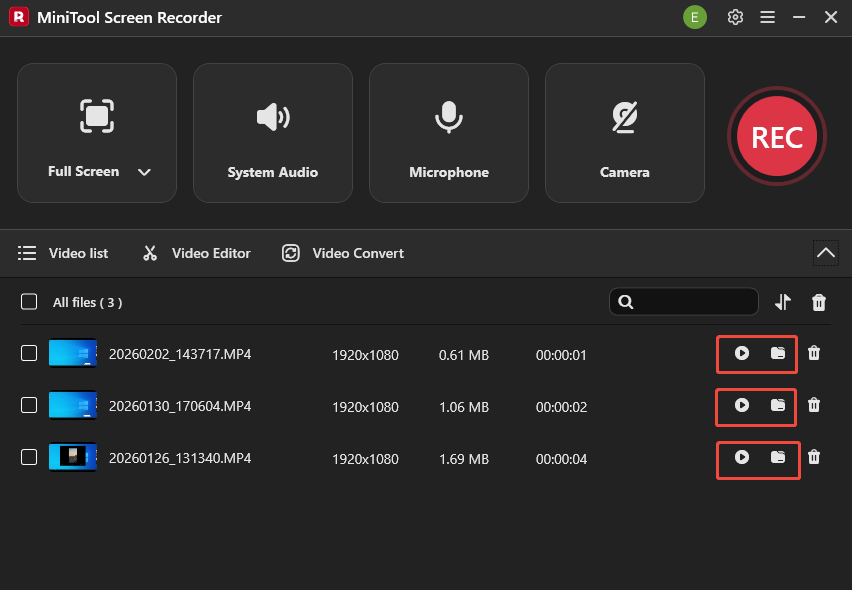
Task: Play the 20260126_131340.MP4 recording
Action: point(743,459)
